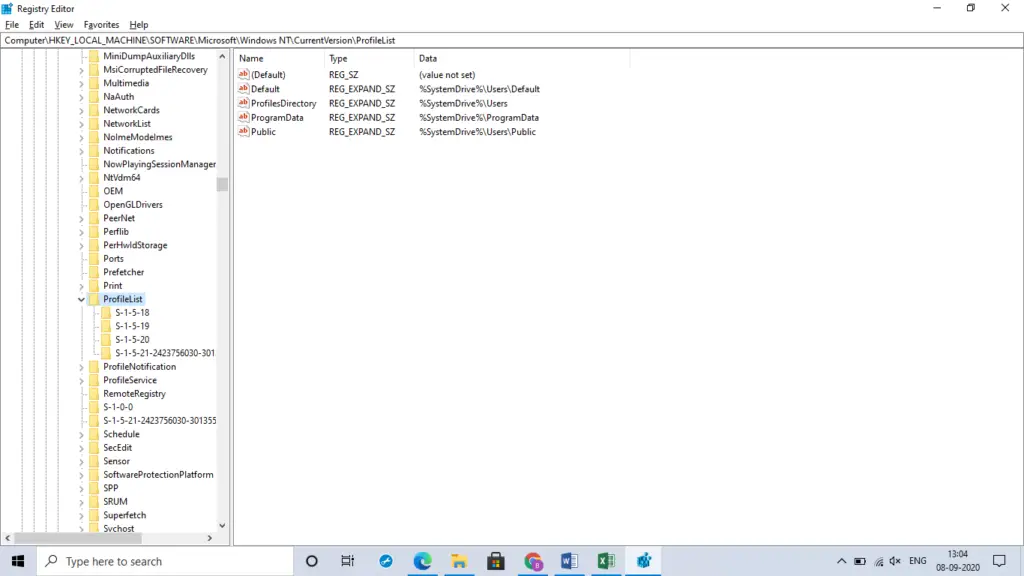Click the taskbar search box
The image size is (1024, 576).
click(165, 562)
